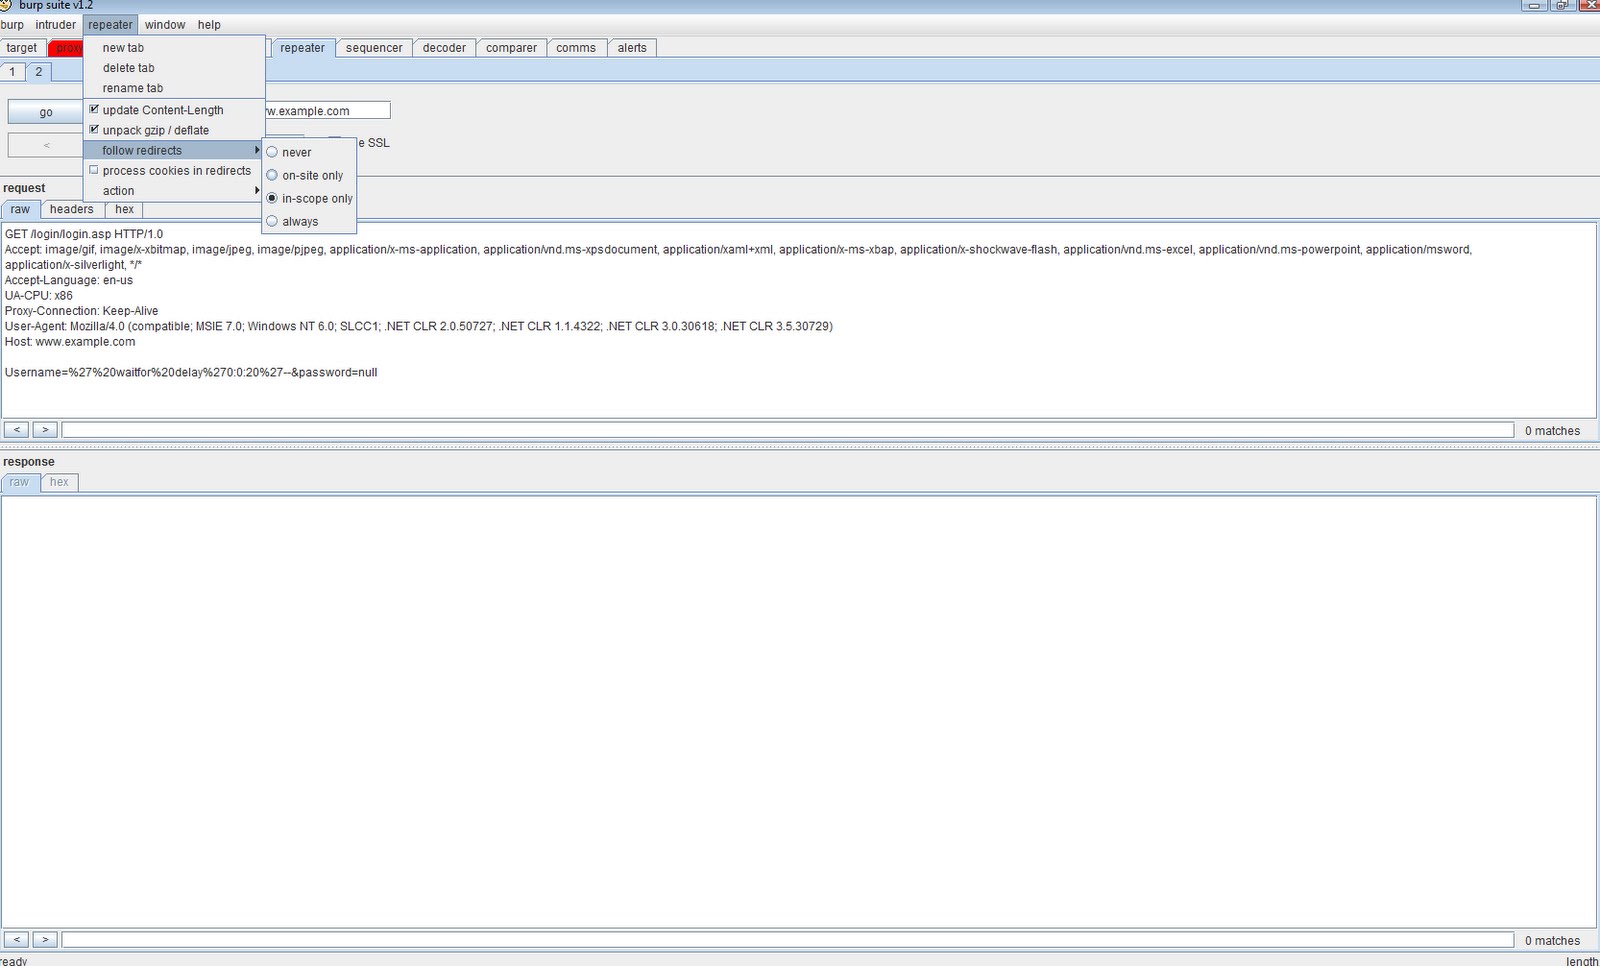Expand the follow redirects submenu
The height and width of the screenshot is (966, 1600).
pos(174,150)
